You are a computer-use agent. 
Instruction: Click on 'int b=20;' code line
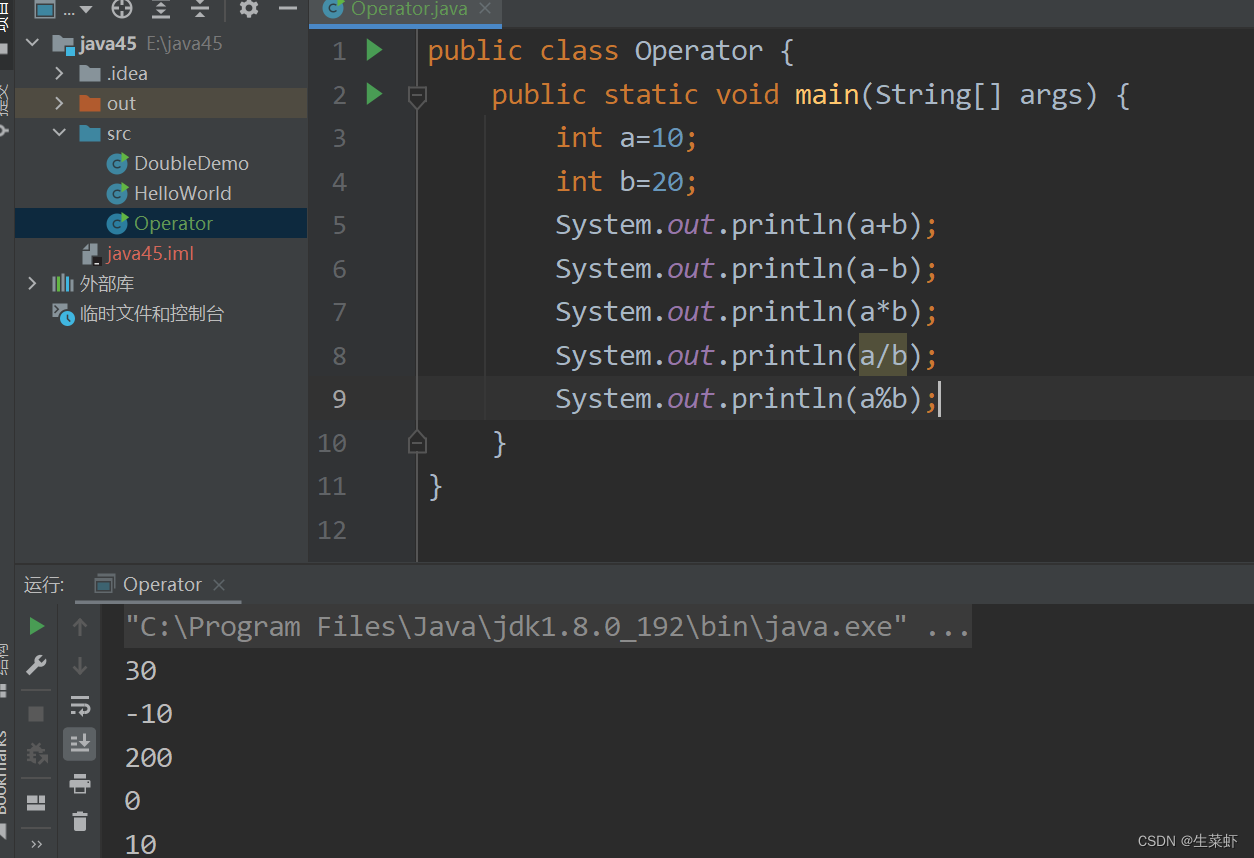tap(627, 182)
